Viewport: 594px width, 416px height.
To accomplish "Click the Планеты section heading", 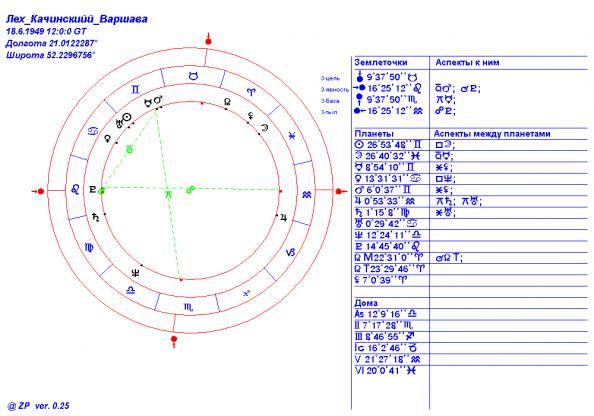I will [374, 134].
